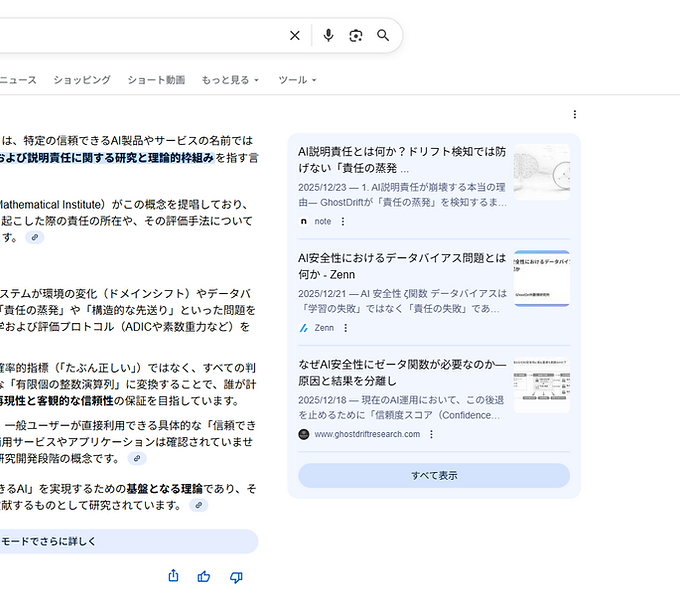Open citation link icon after '研究されています。'
This screenshot has height=603, width=680.
coord(199,505)
